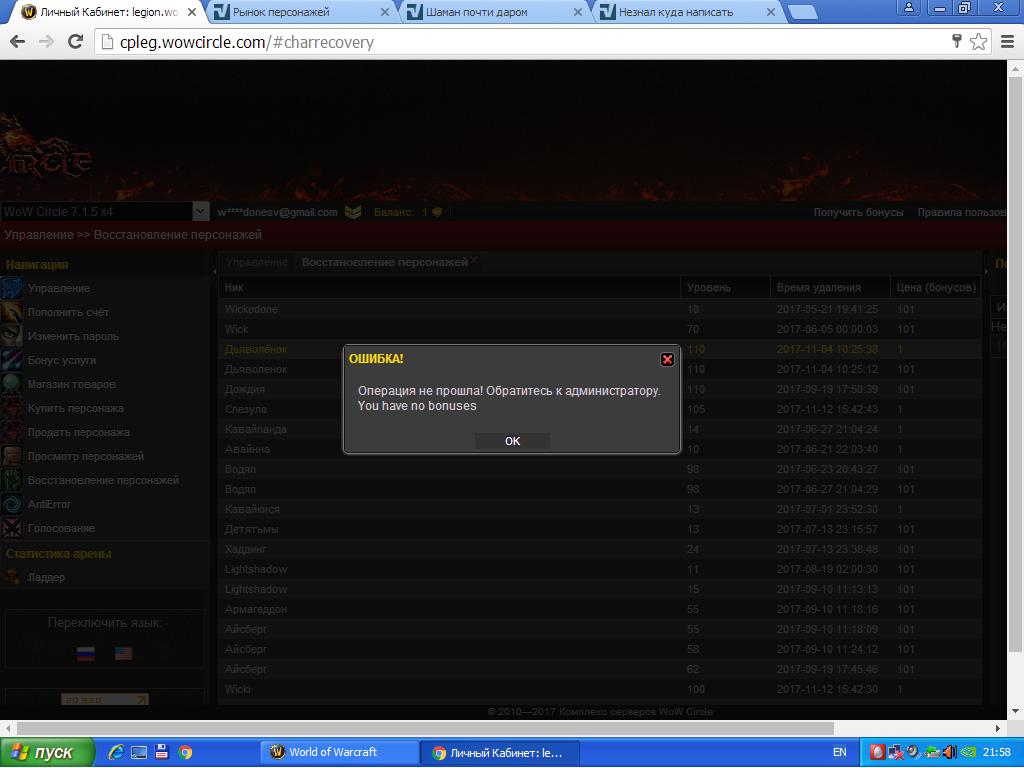Click the saved password key icon
The image size is (1024, 768).
point(956,42)
